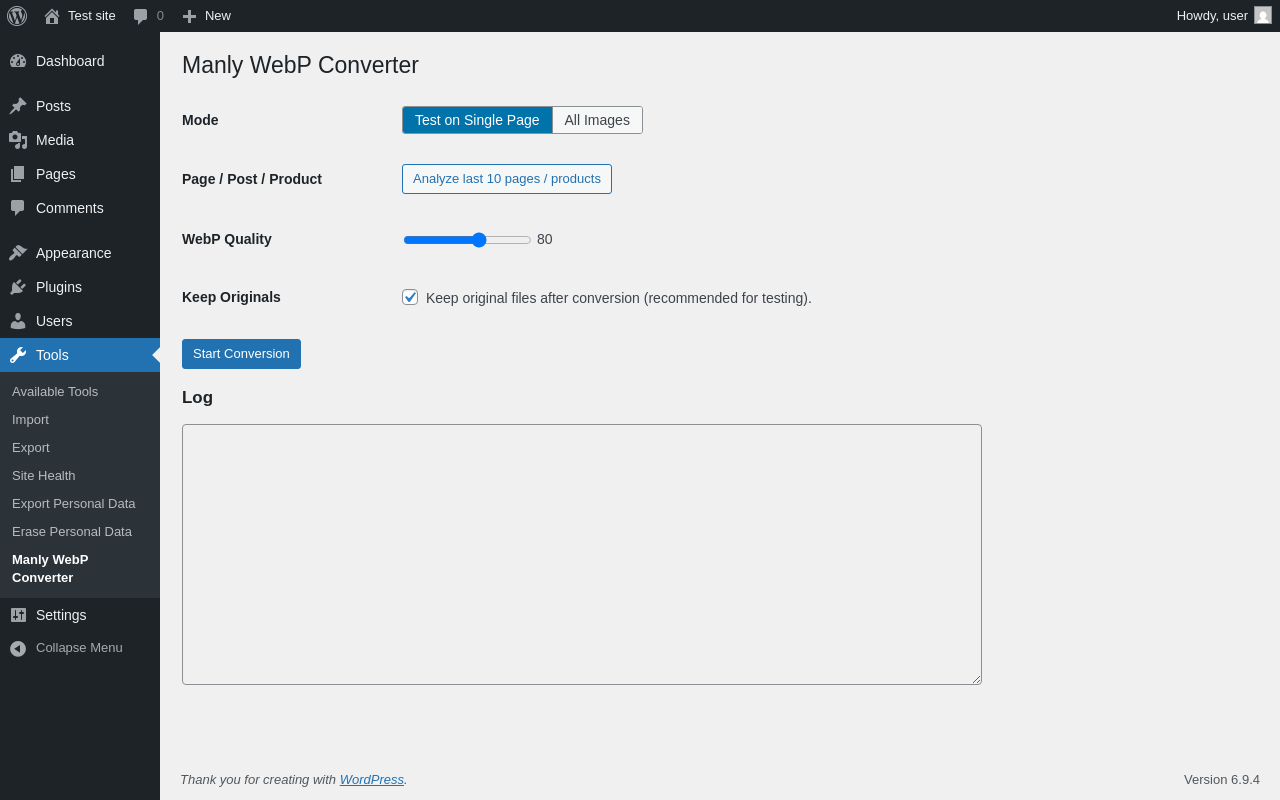Click the Start Conversion button
This screenshot has height=800, width=1280.
click(241, 354)
